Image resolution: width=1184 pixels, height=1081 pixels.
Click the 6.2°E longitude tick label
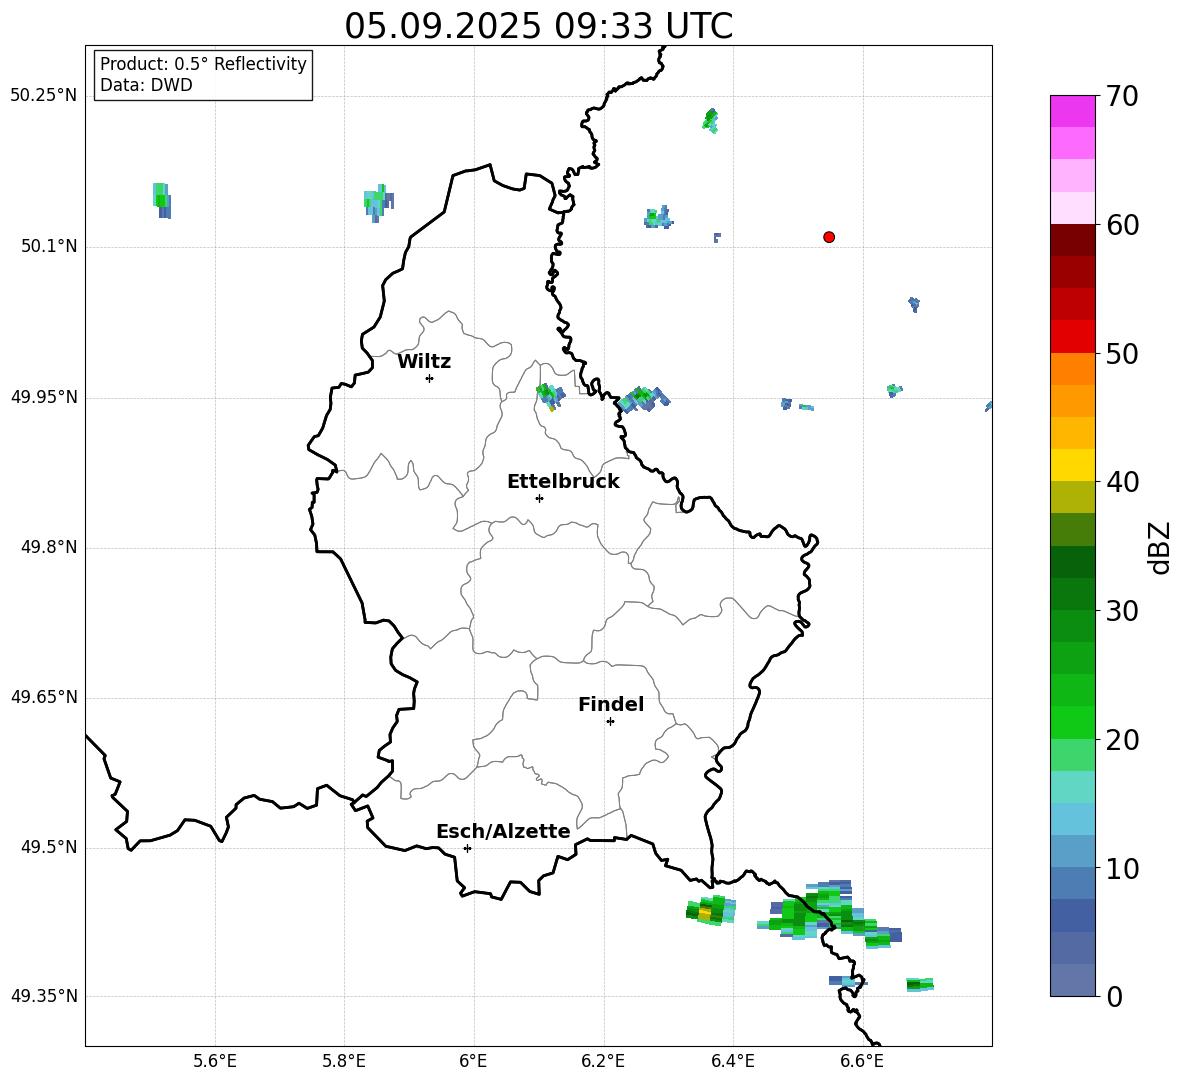tap(604, 1061)
